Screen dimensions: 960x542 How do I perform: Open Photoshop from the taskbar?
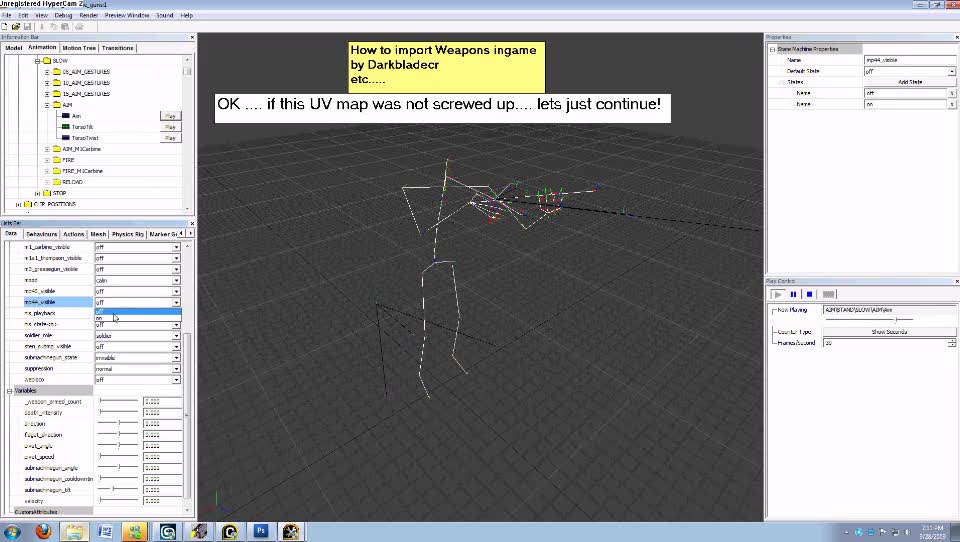click(261, 532)
